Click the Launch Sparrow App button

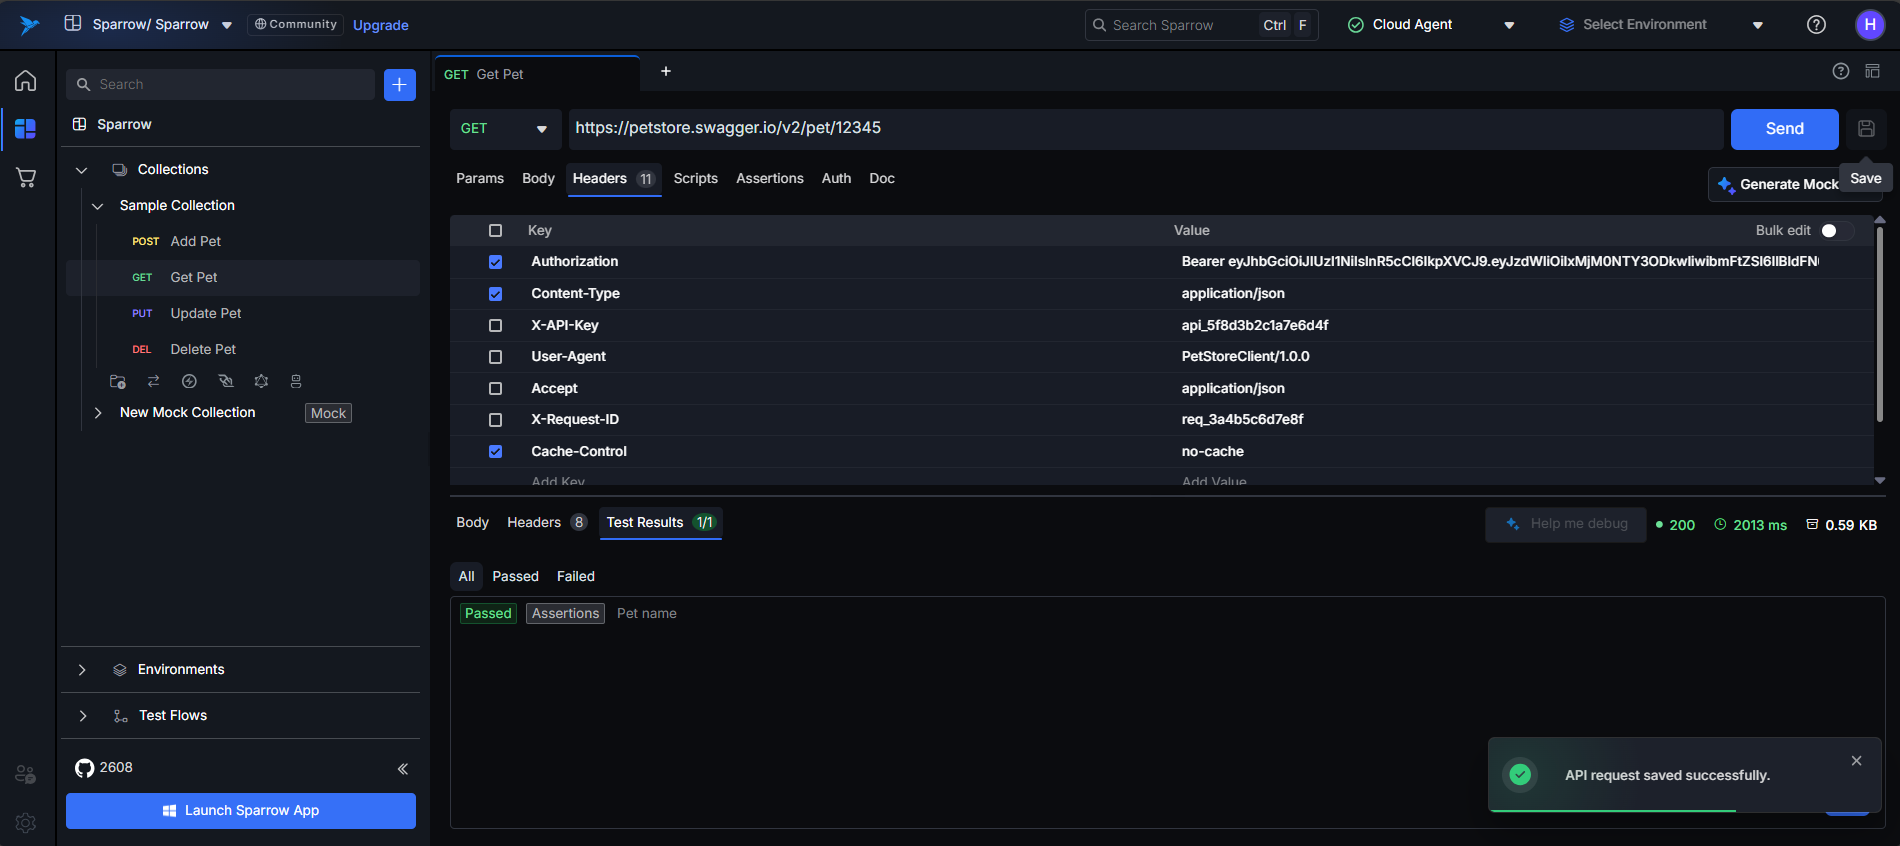coord(241,811)
